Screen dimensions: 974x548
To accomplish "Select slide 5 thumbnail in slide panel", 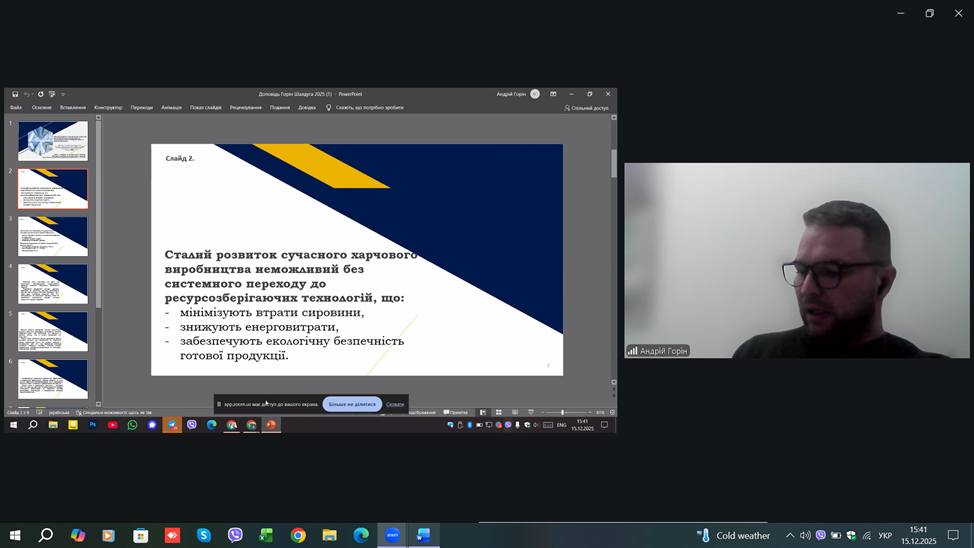I will point(53,332).
